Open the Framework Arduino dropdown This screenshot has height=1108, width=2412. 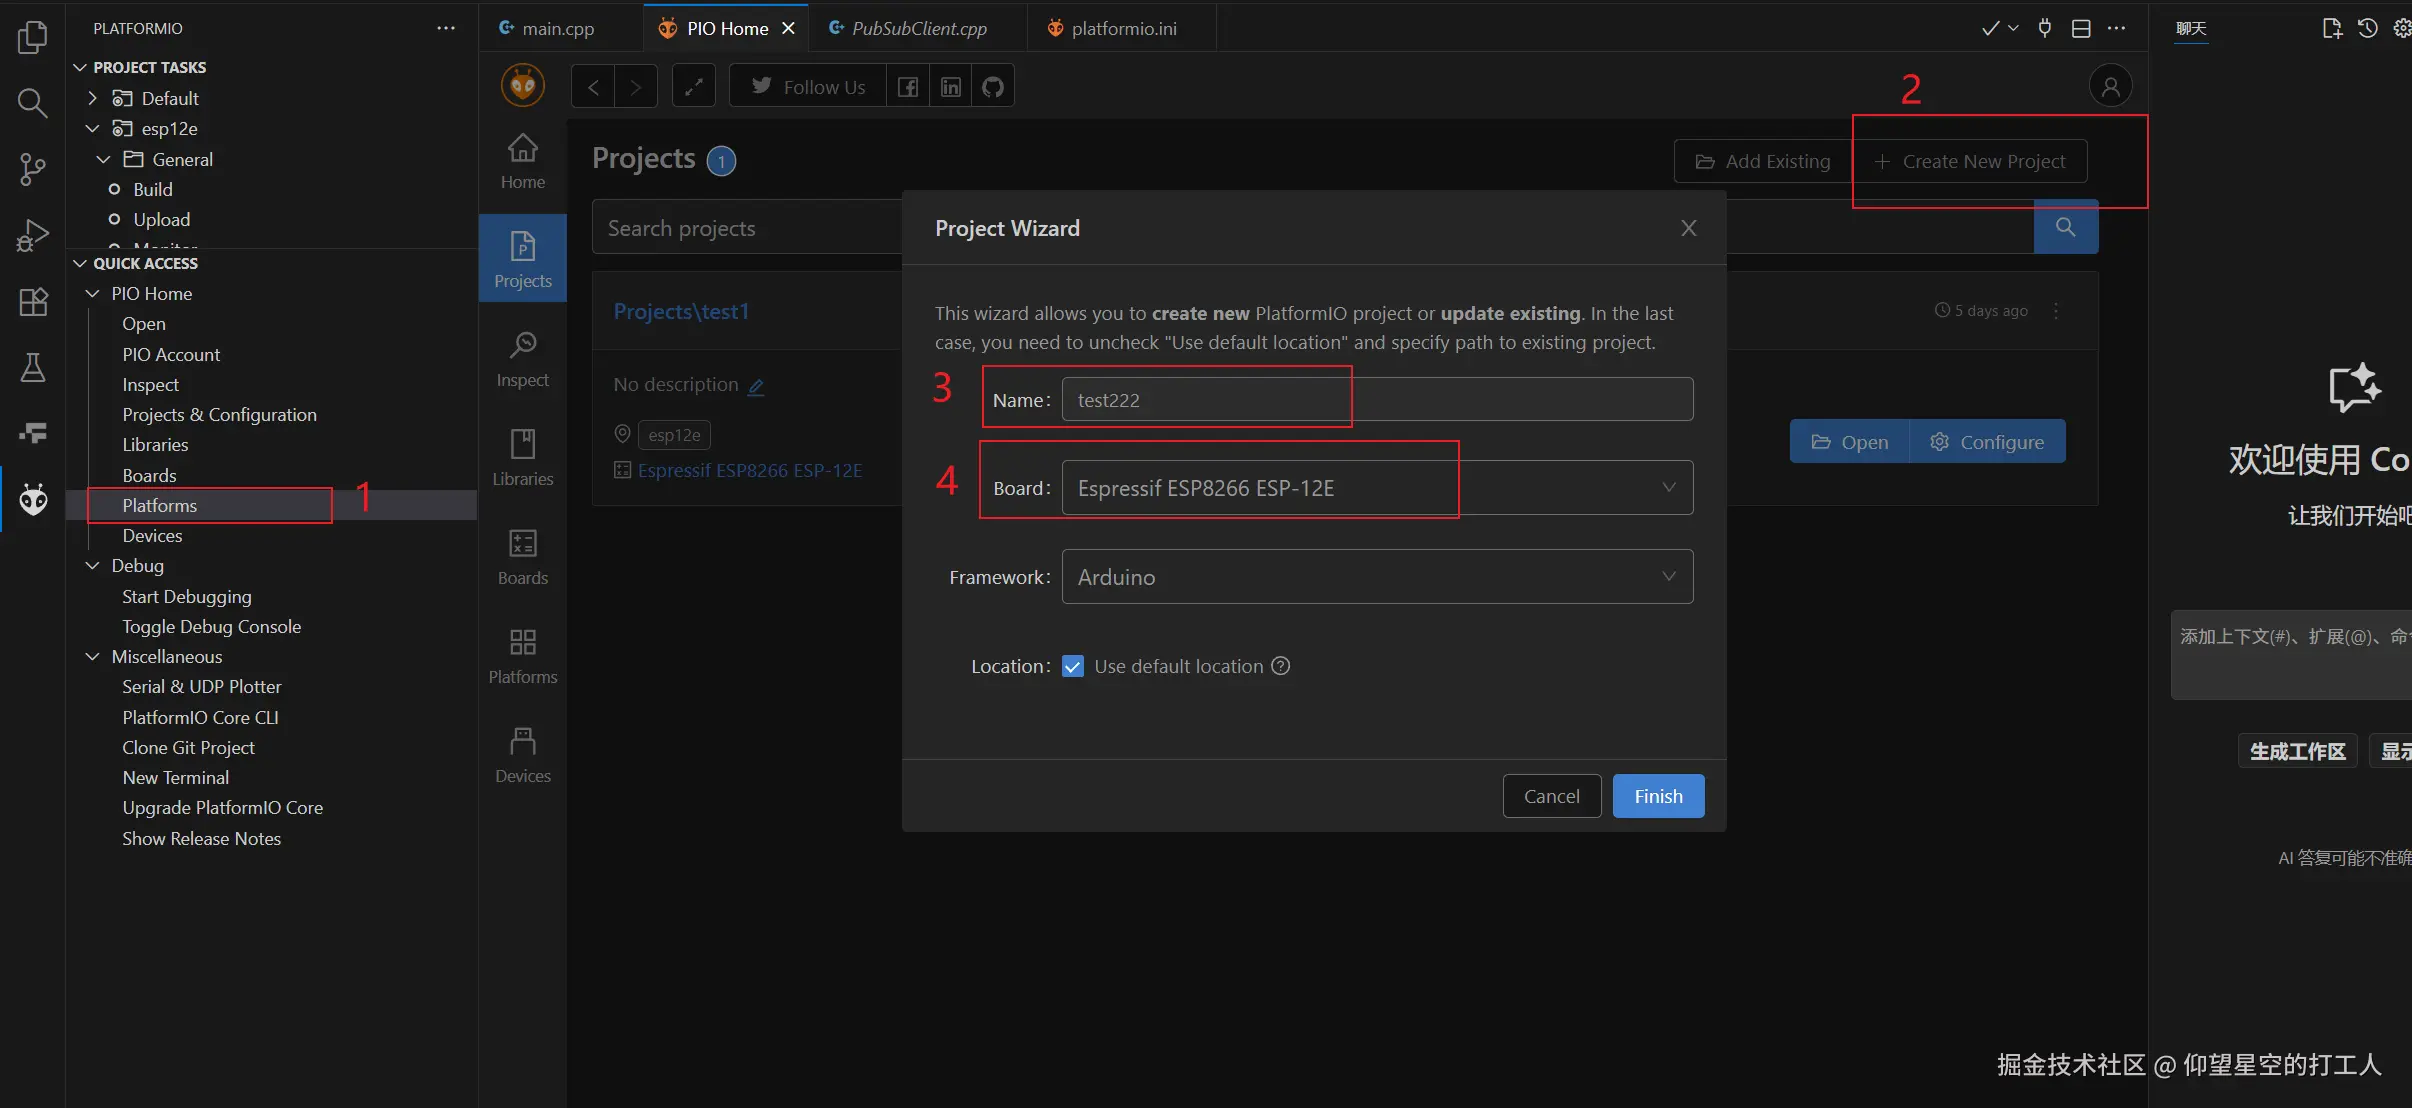1376,577
